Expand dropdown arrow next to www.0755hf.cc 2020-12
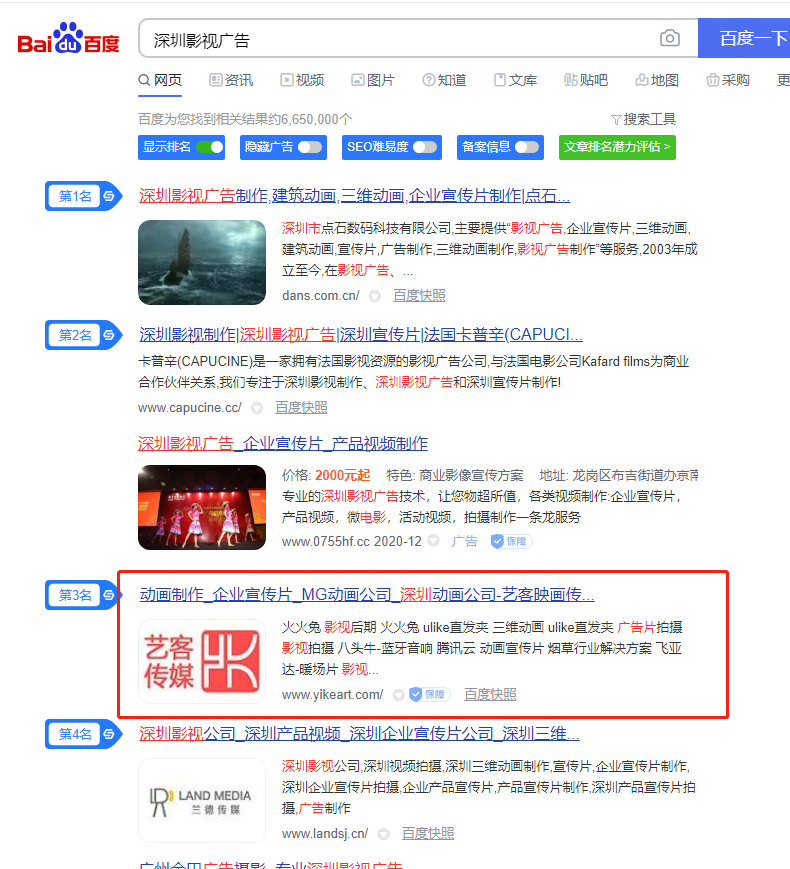This screenshot has height=869, width=790. coord(434,541)
